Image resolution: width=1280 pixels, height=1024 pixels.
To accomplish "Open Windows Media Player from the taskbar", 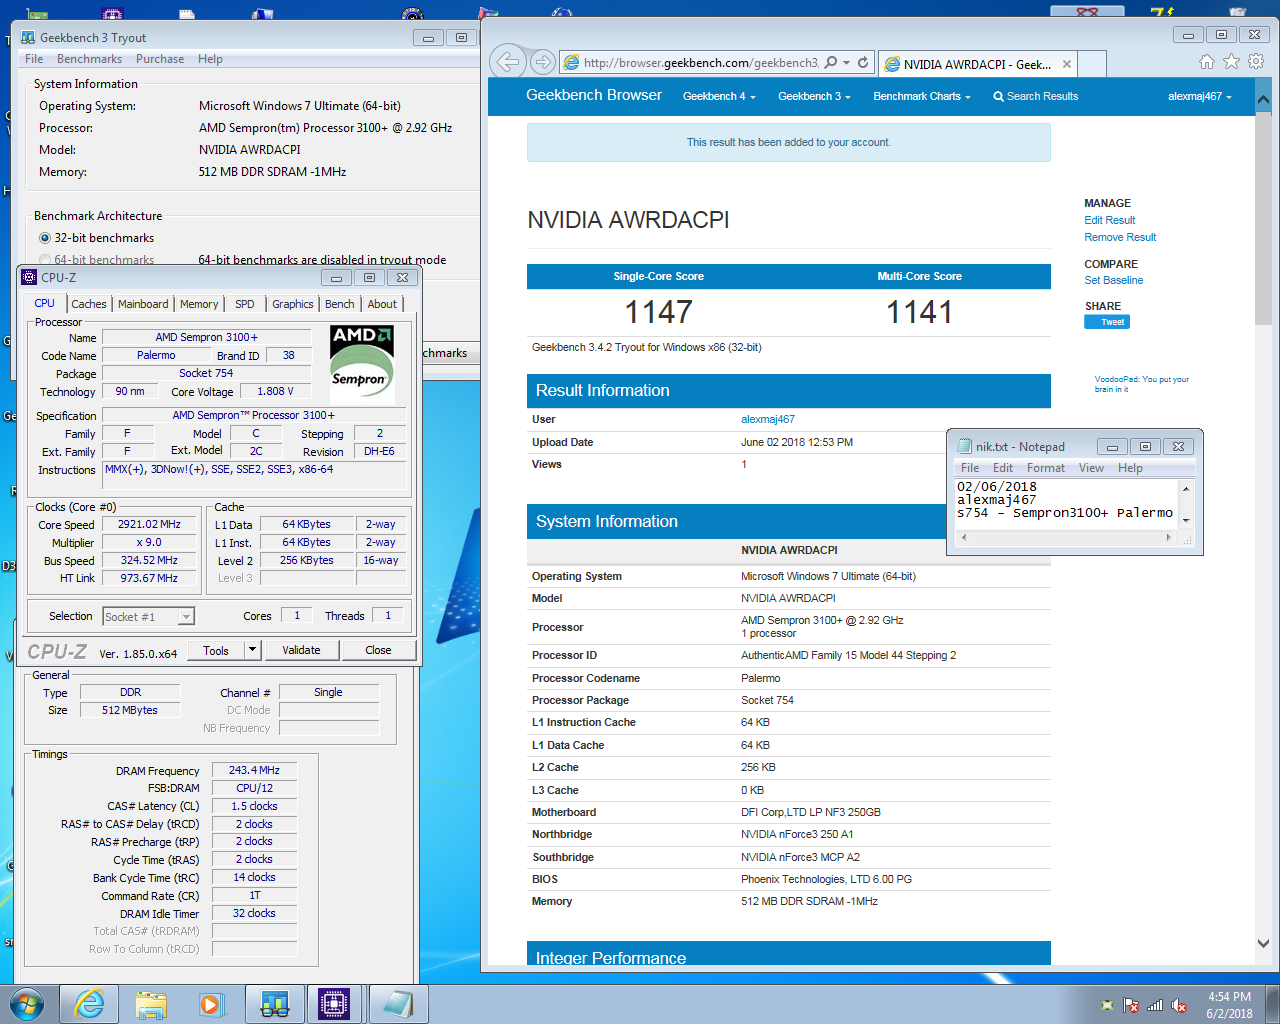I will tap(211, 1004).
